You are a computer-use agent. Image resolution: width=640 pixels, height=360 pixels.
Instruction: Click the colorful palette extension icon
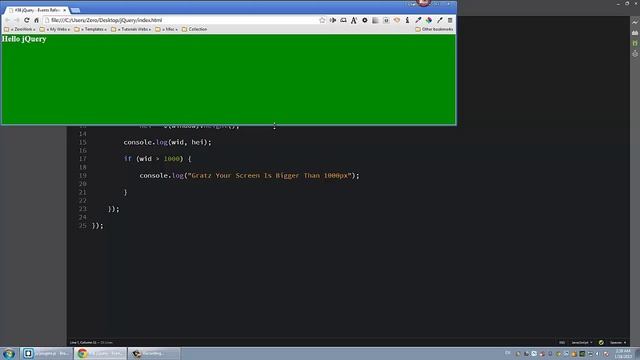[429, 20]
